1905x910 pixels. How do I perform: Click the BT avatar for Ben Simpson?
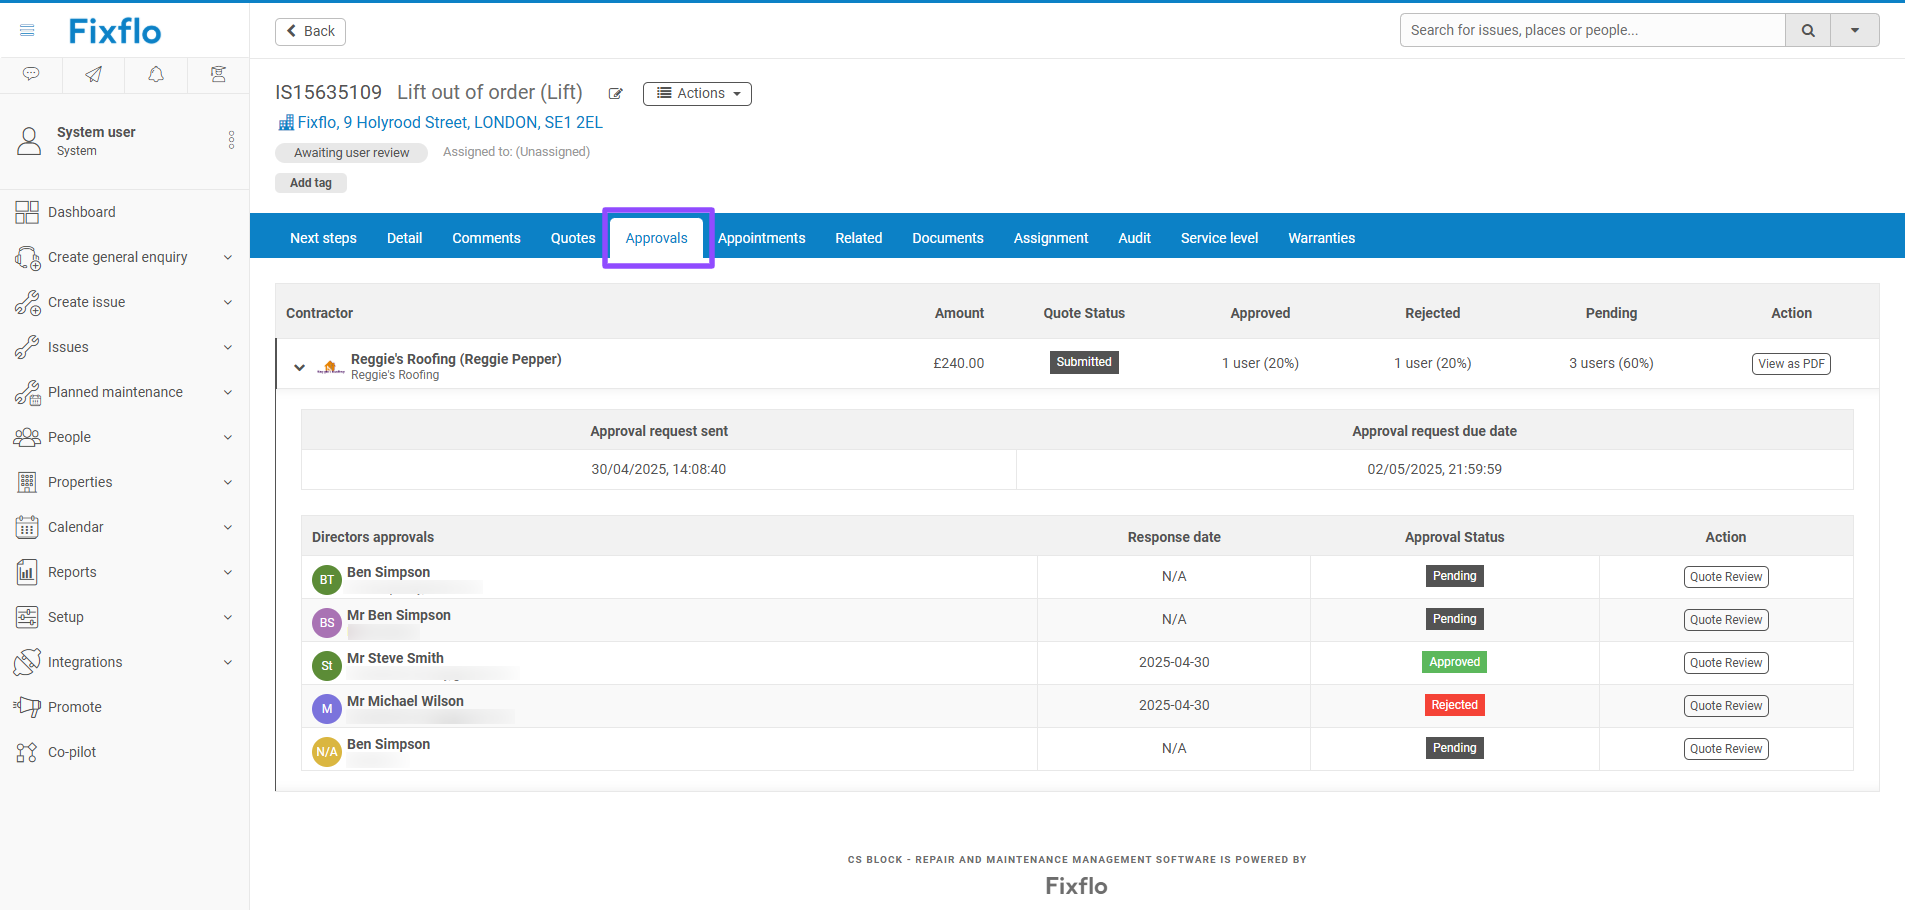coord(327,580)
